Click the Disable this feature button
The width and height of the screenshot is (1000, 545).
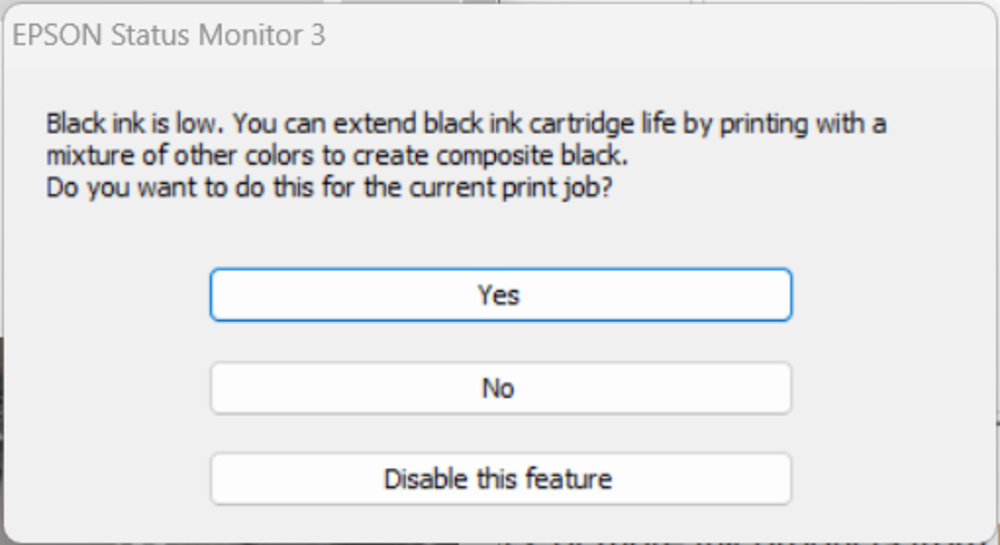[500, 479]
